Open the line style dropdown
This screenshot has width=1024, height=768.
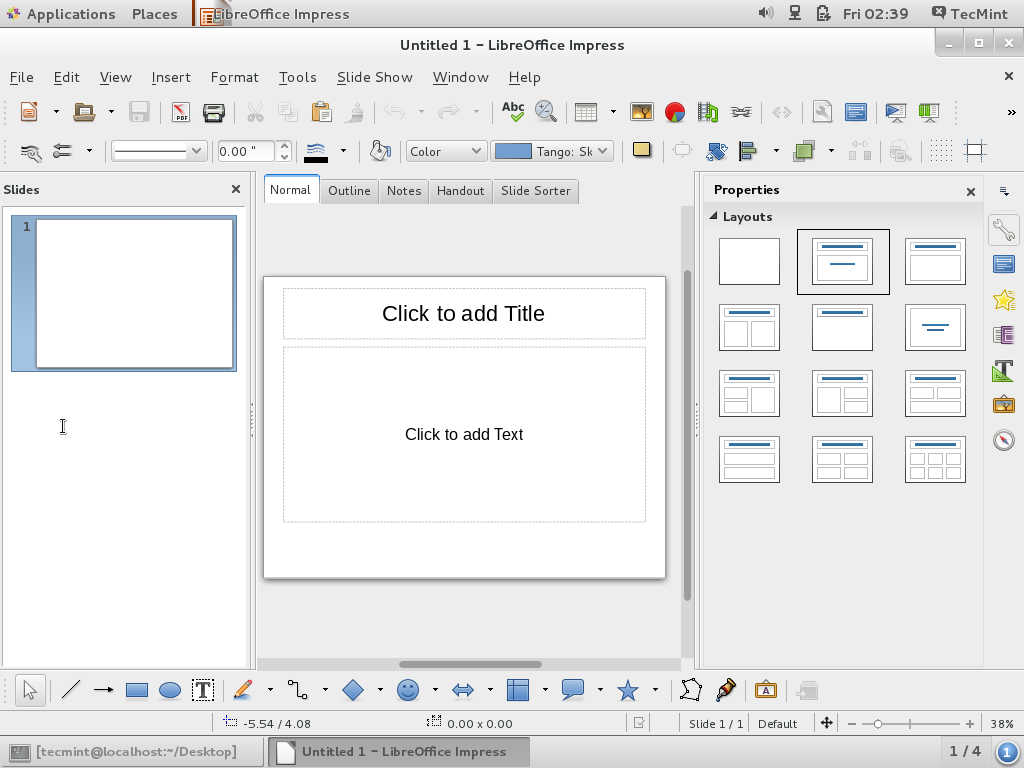(x=159, y=151)
